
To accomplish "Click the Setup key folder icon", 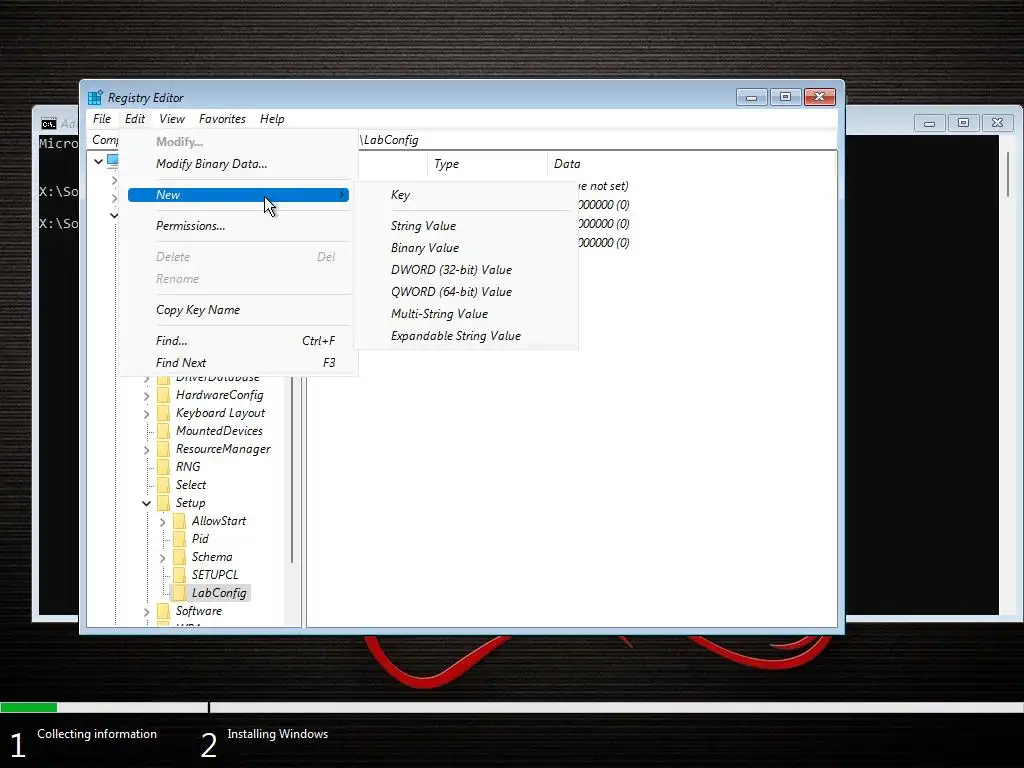I will tap(163, 503).
